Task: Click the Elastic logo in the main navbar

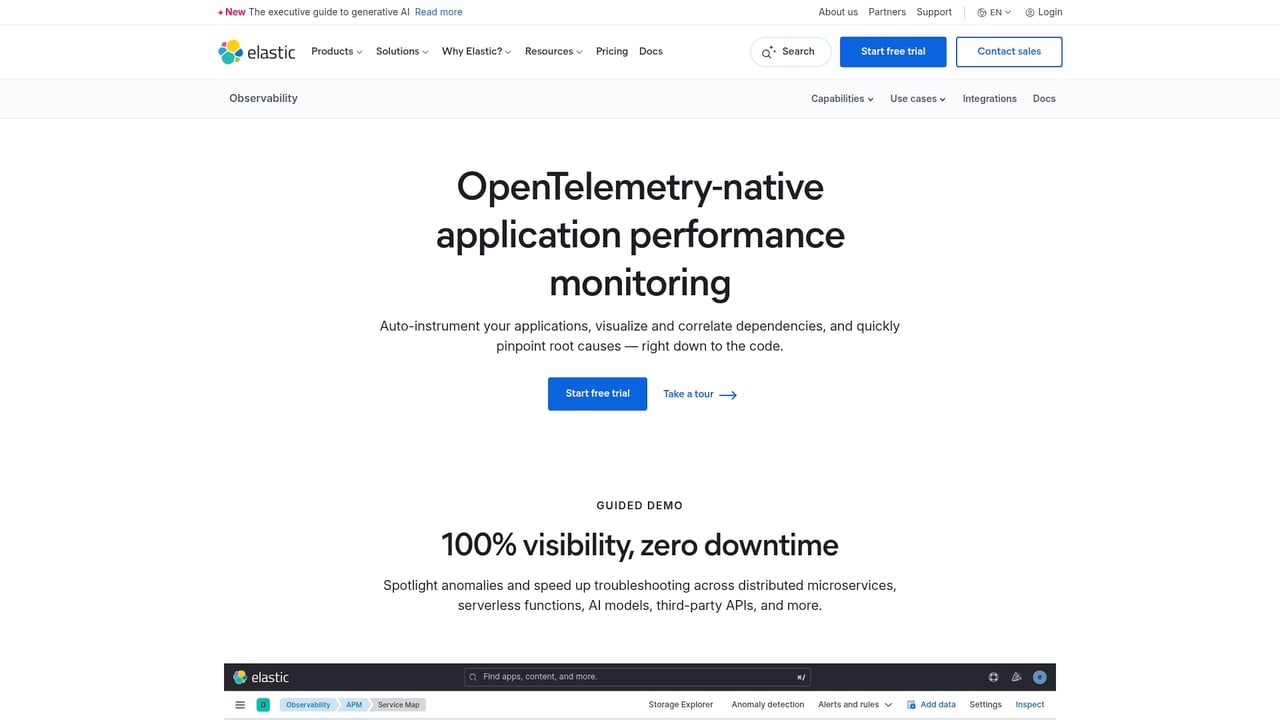Action: click(256, 51)
